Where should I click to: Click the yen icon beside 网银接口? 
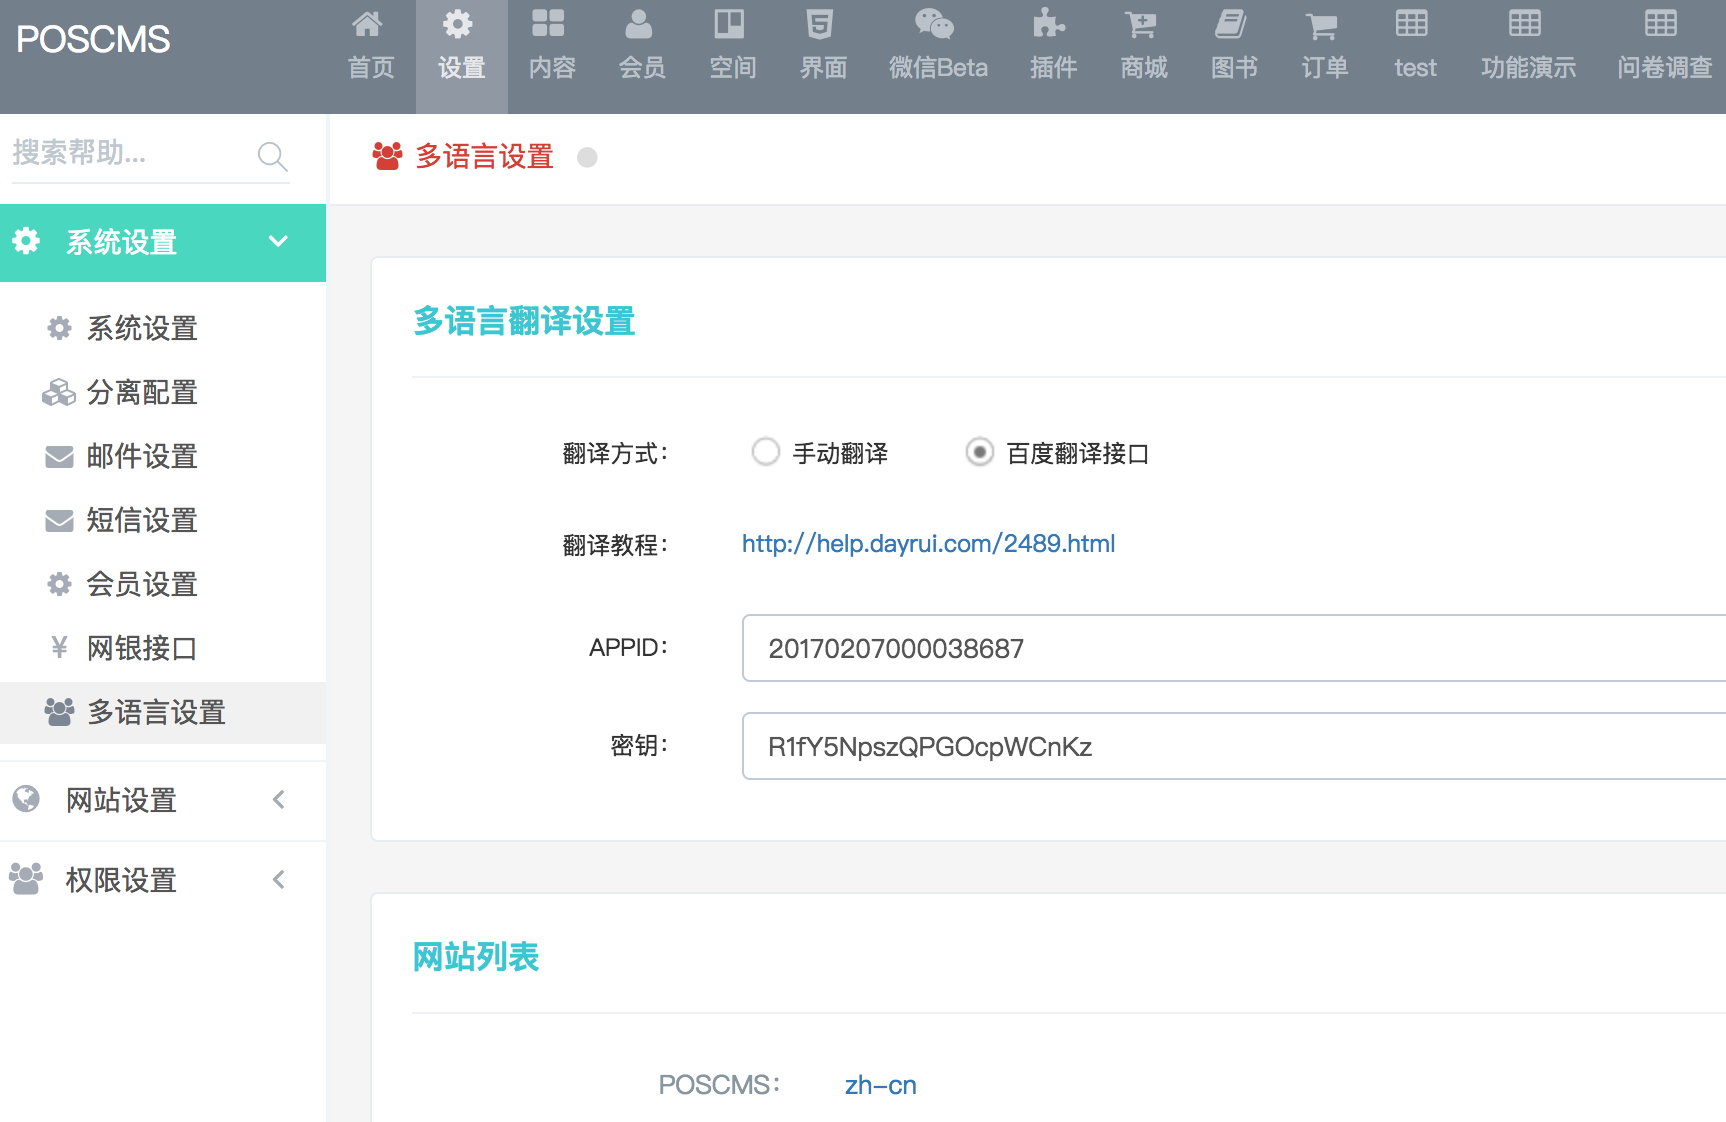59,648
